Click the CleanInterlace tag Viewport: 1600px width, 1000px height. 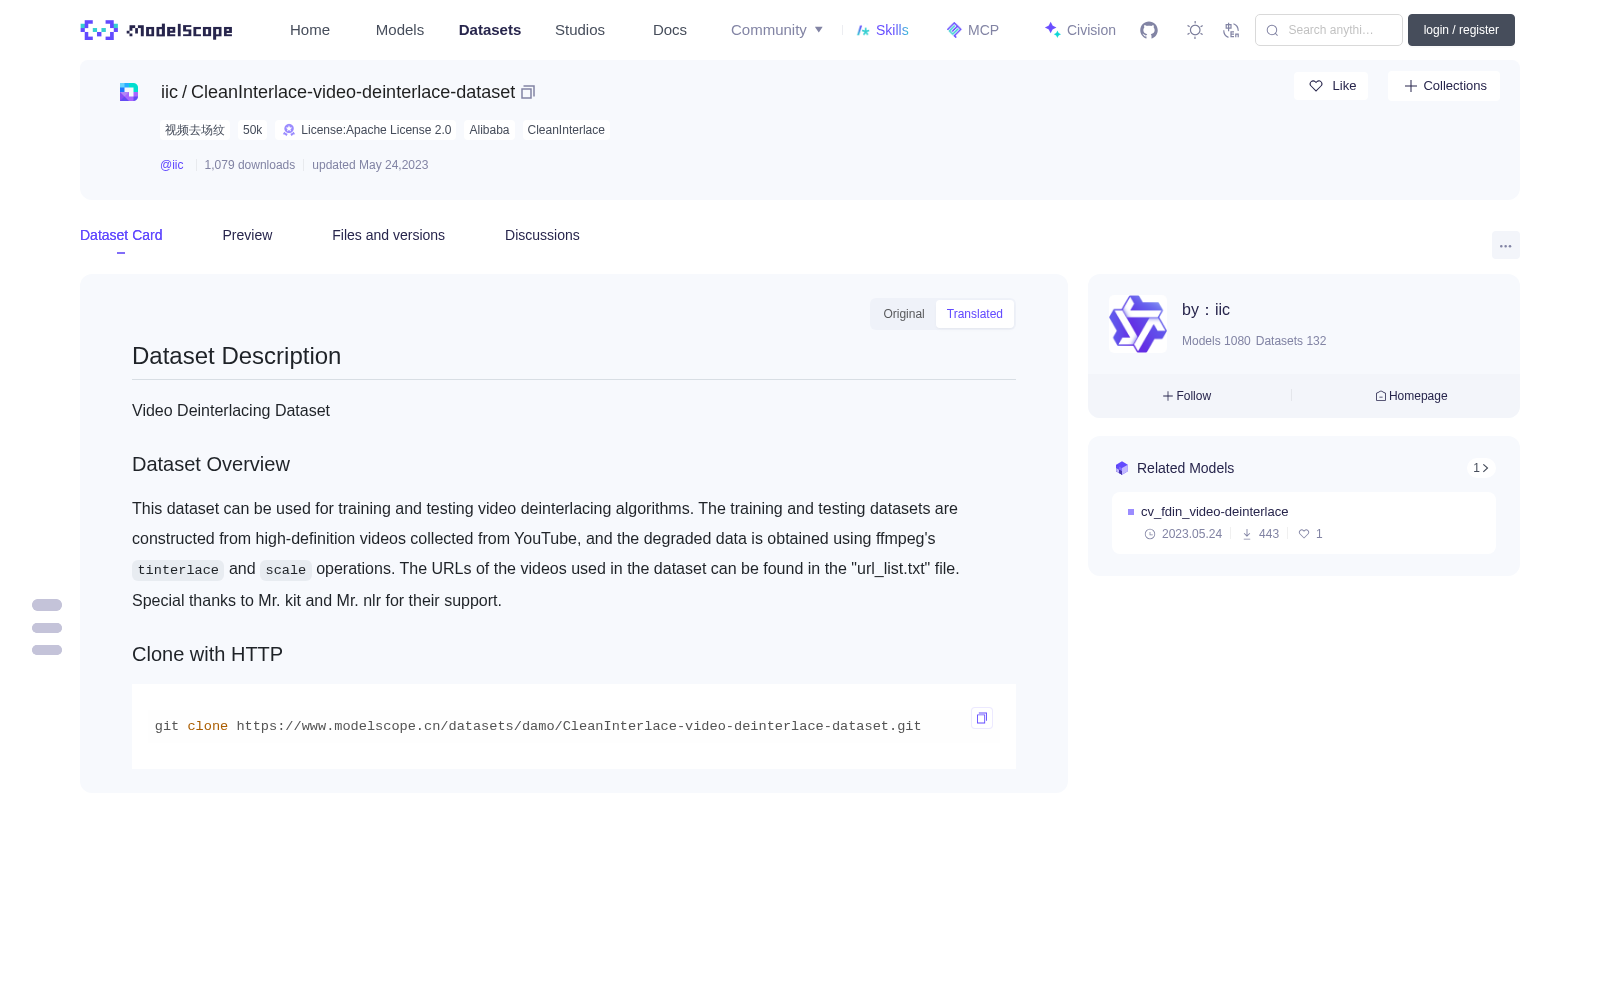[x=566, y=130]
